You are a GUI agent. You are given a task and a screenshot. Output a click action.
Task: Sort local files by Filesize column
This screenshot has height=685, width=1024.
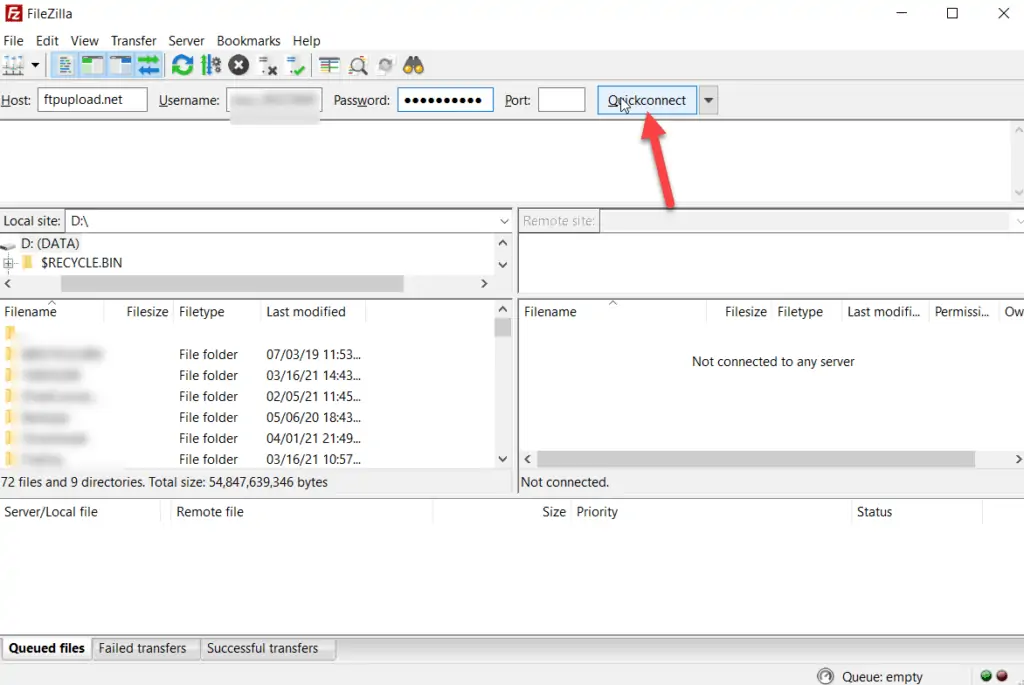[138, 311]
